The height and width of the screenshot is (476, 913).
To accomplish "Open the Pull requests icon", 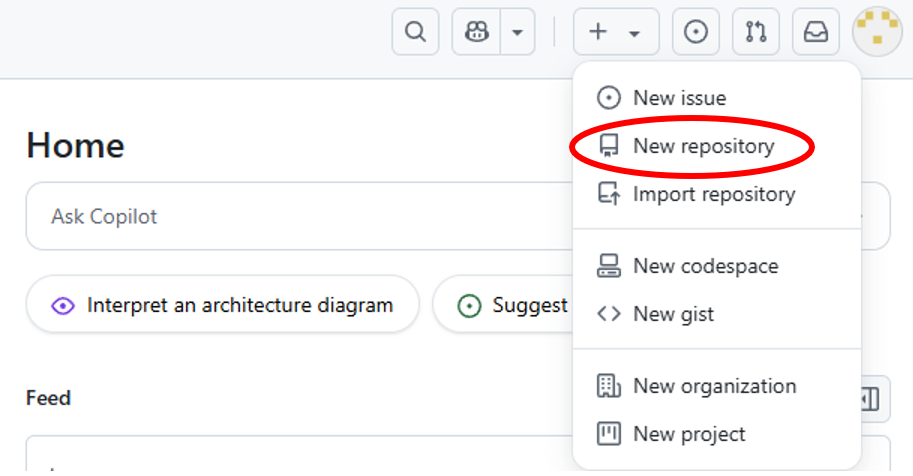I will click(x=756, y=31).
